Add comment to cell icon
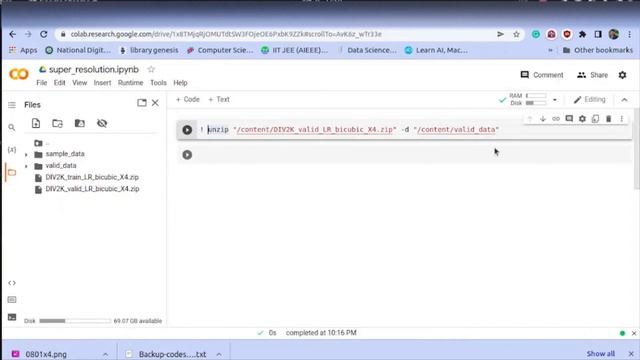This screenshot has height=360, width=640. click(569, 119)
